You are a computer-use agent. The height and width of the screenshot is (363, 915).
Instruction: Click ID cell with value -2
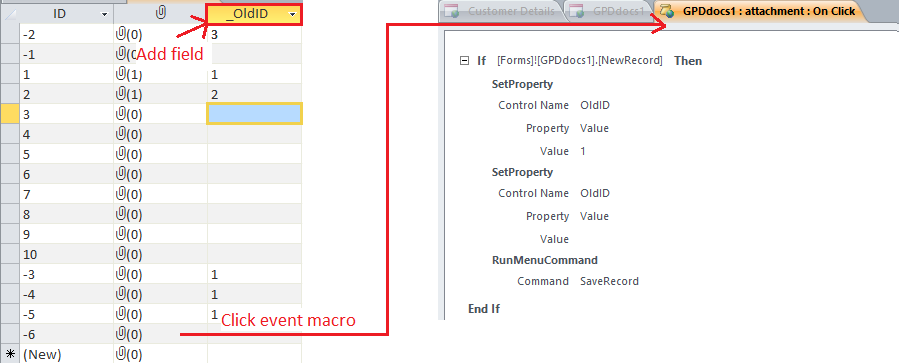pos(67,34)
